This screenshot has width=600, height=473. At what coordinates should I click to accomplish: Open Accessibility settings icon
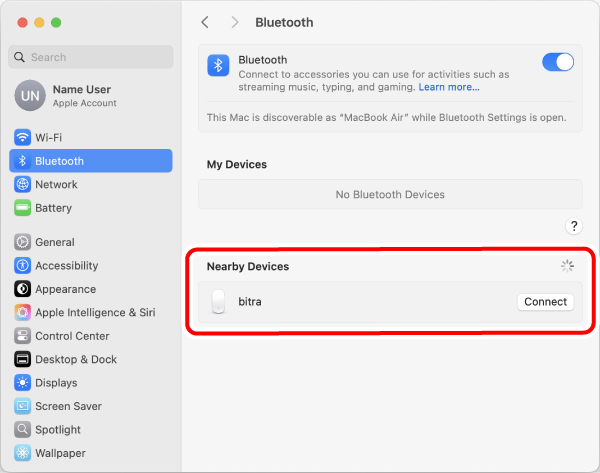coord(23,266)
